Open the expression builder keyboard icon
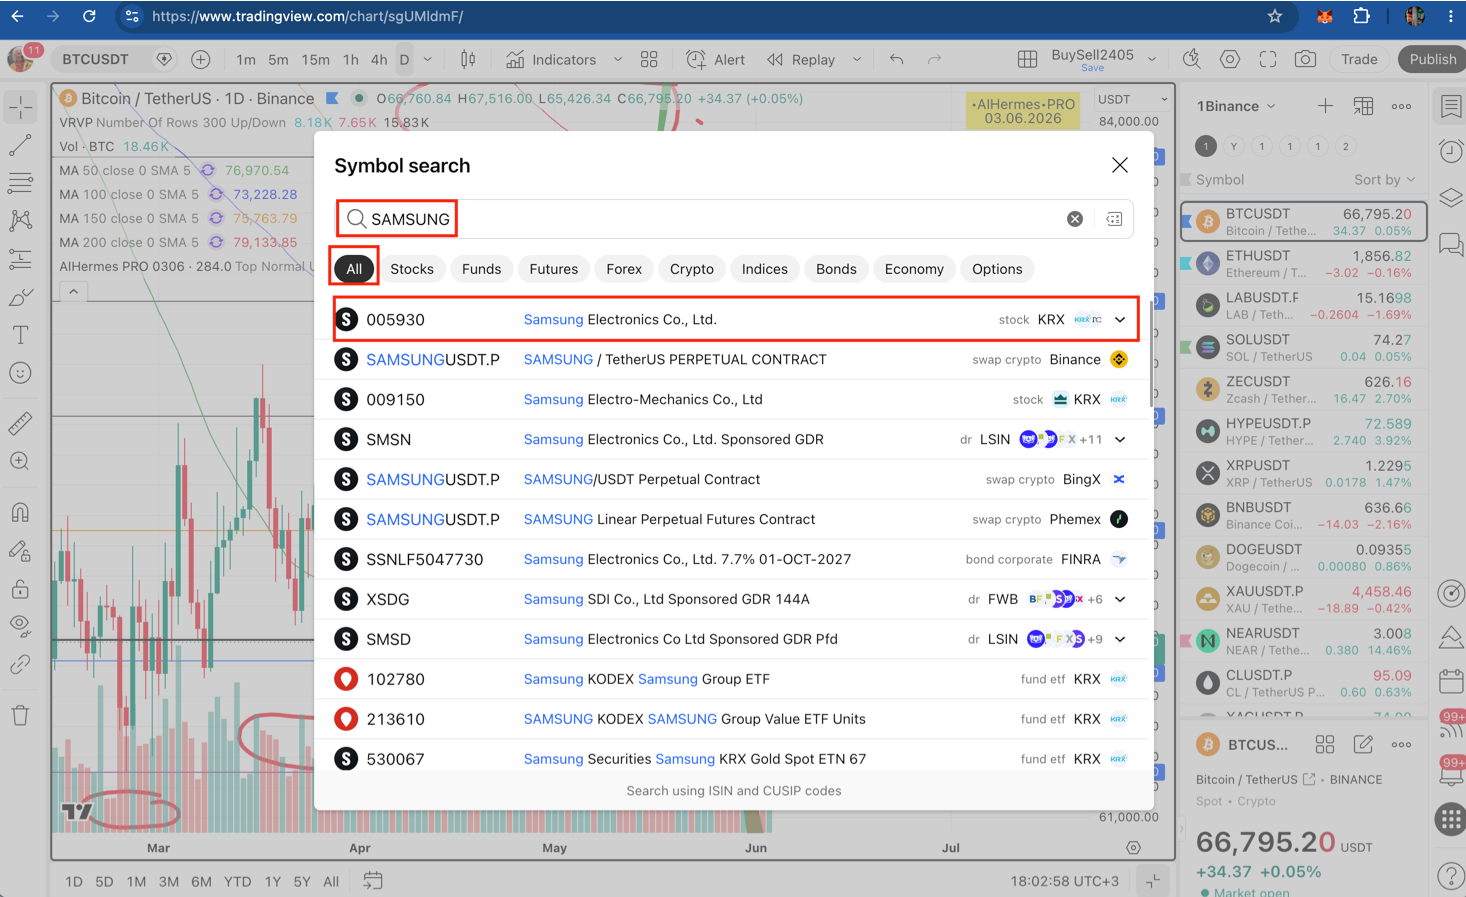This screenshot has width=1466, height=897. click(x=1114, y=219)
